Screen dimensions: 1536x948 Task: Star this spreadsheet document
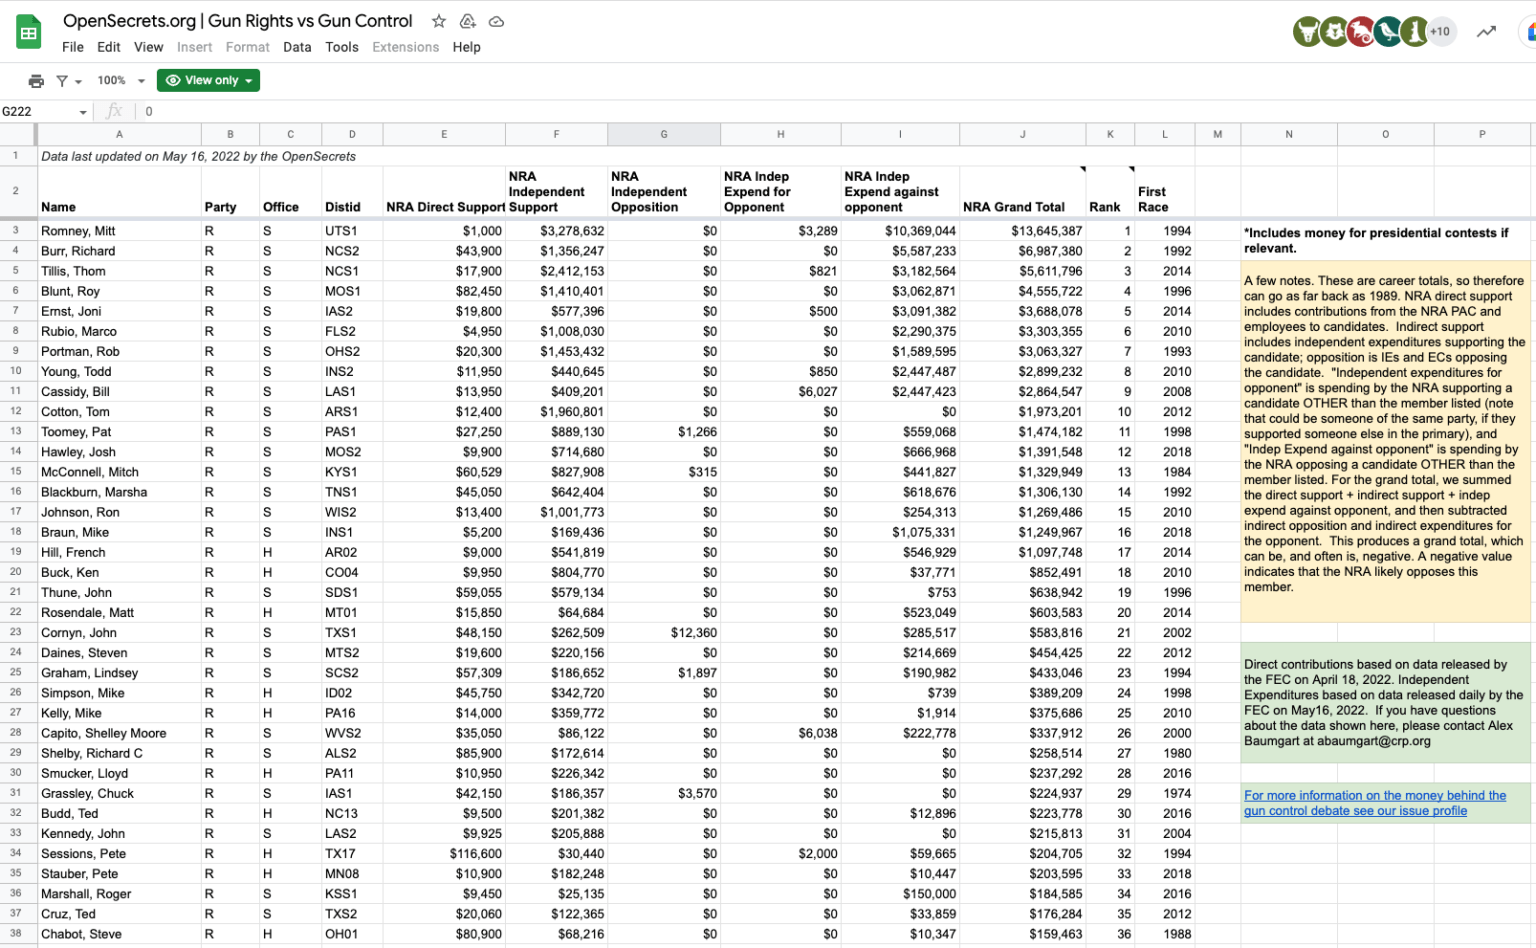pyautogui.click(x=438, y=21)
